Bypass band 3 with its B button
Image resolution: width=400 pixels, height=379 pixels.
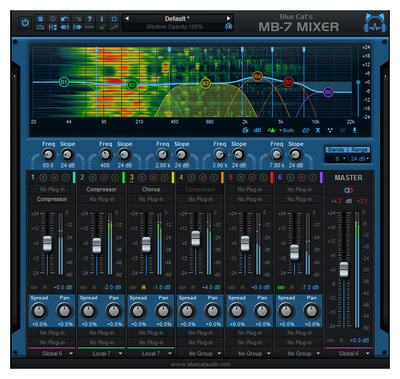[x=142, y=178]
